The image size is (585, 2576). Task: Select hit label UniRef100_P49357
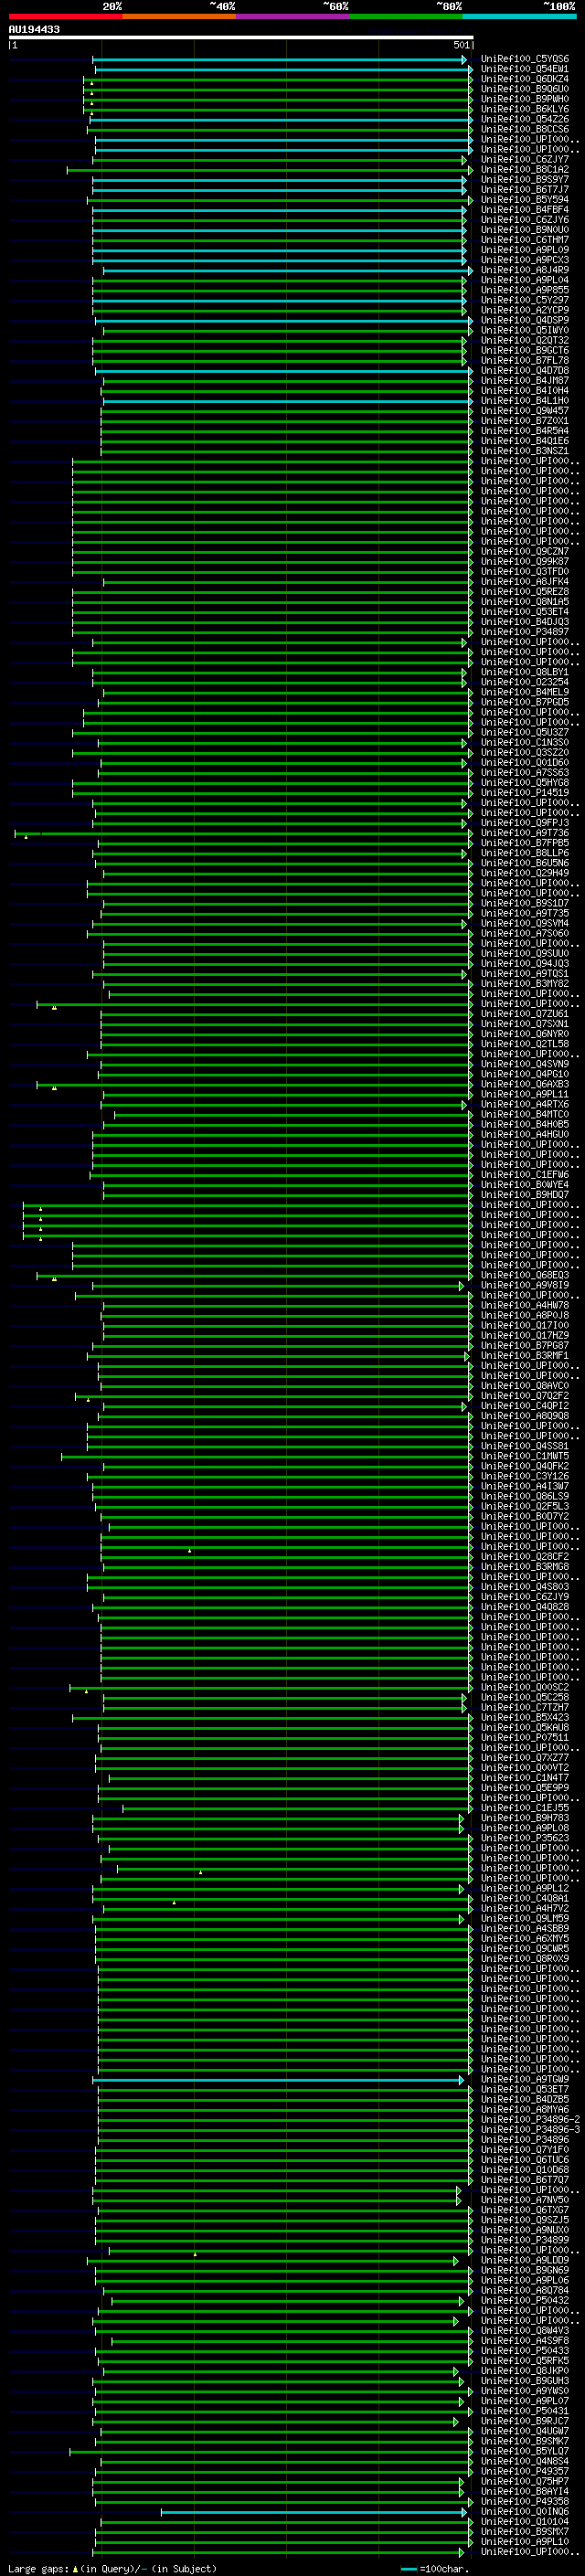coord(524,2471)
